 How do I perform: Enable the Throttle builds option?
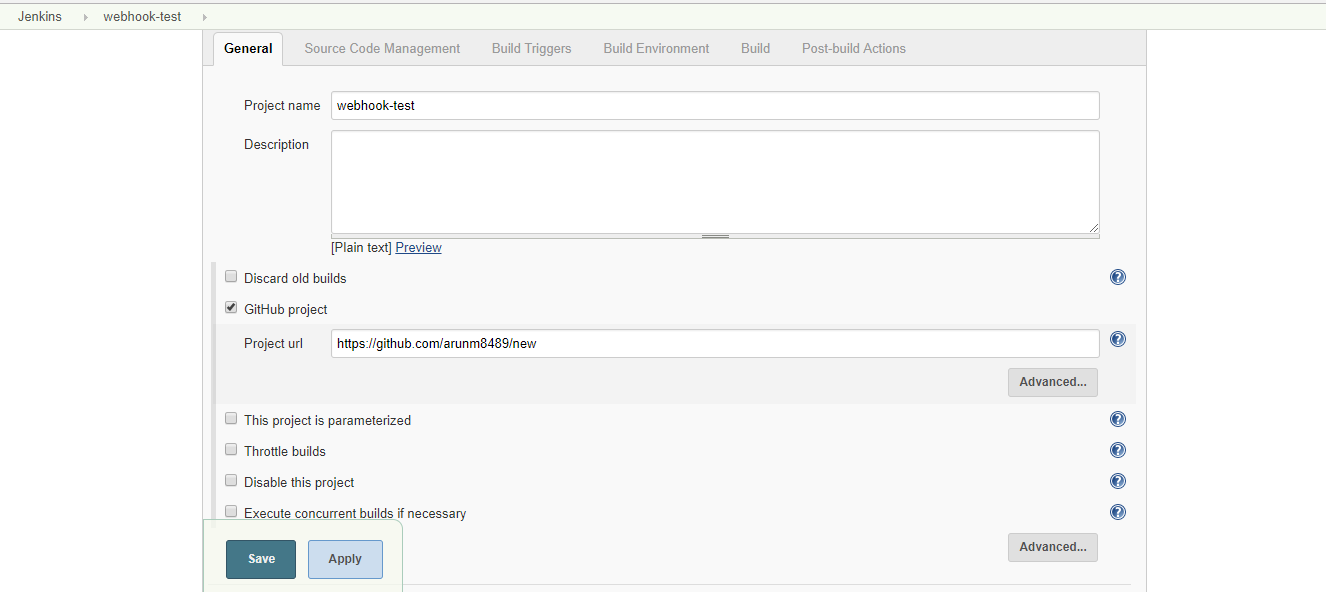(x=231, y=449)
